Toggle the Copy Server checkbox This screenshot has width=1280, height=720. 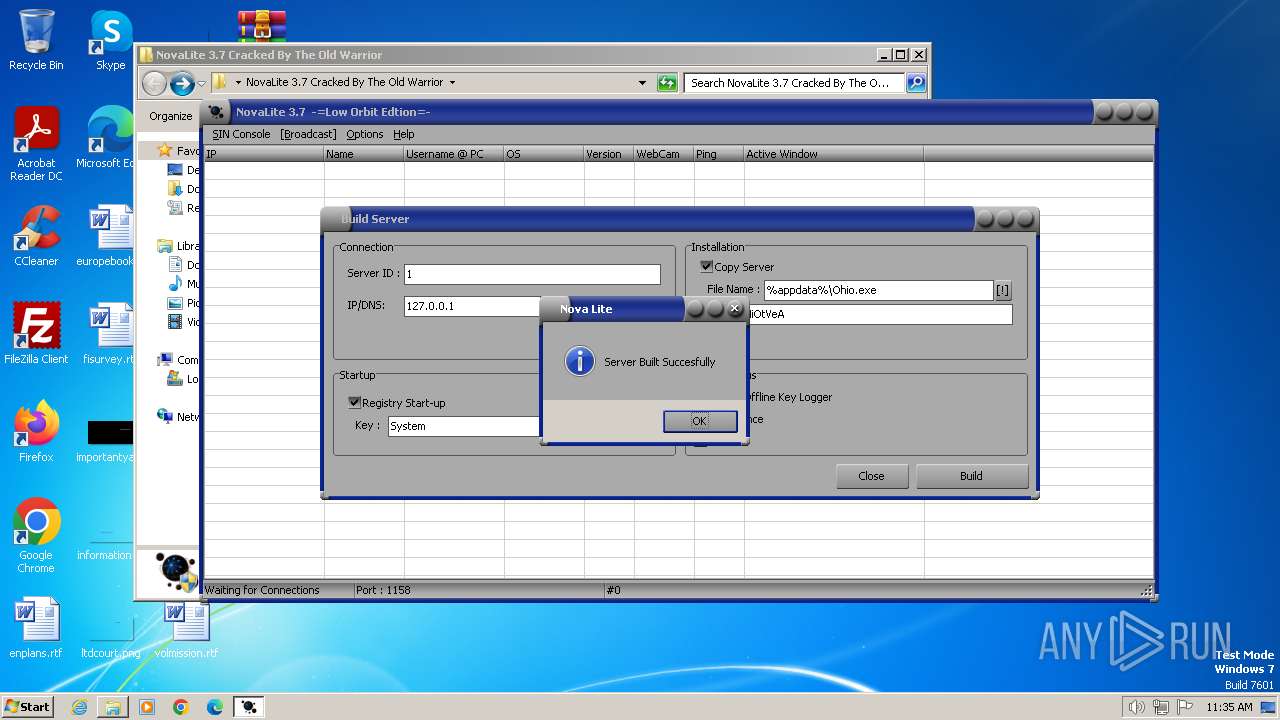[707, 267]
